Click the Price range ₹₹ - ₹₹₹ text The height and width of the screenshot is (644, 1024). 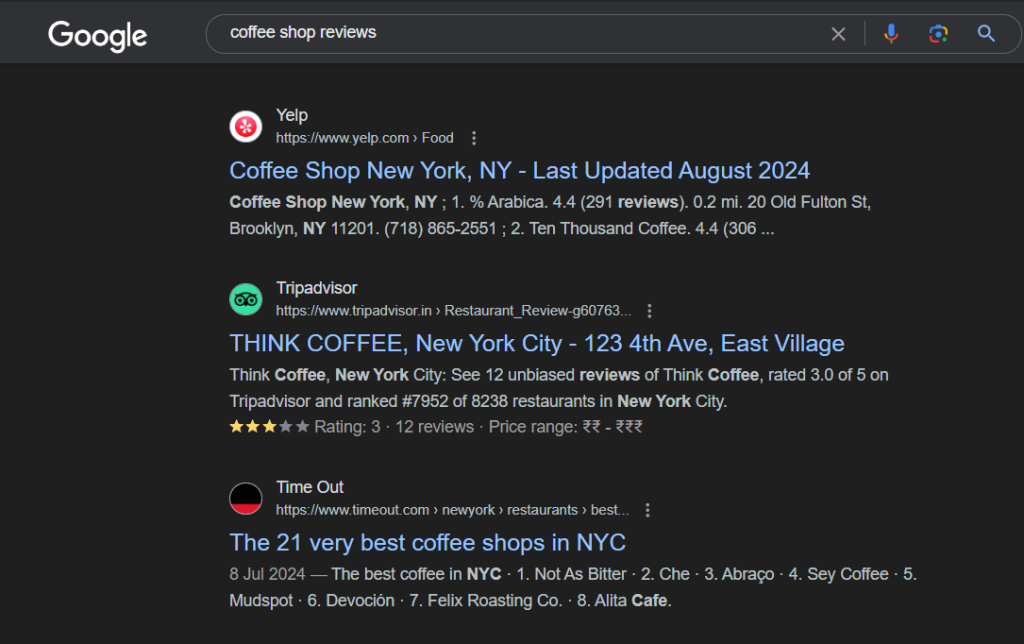566,427
